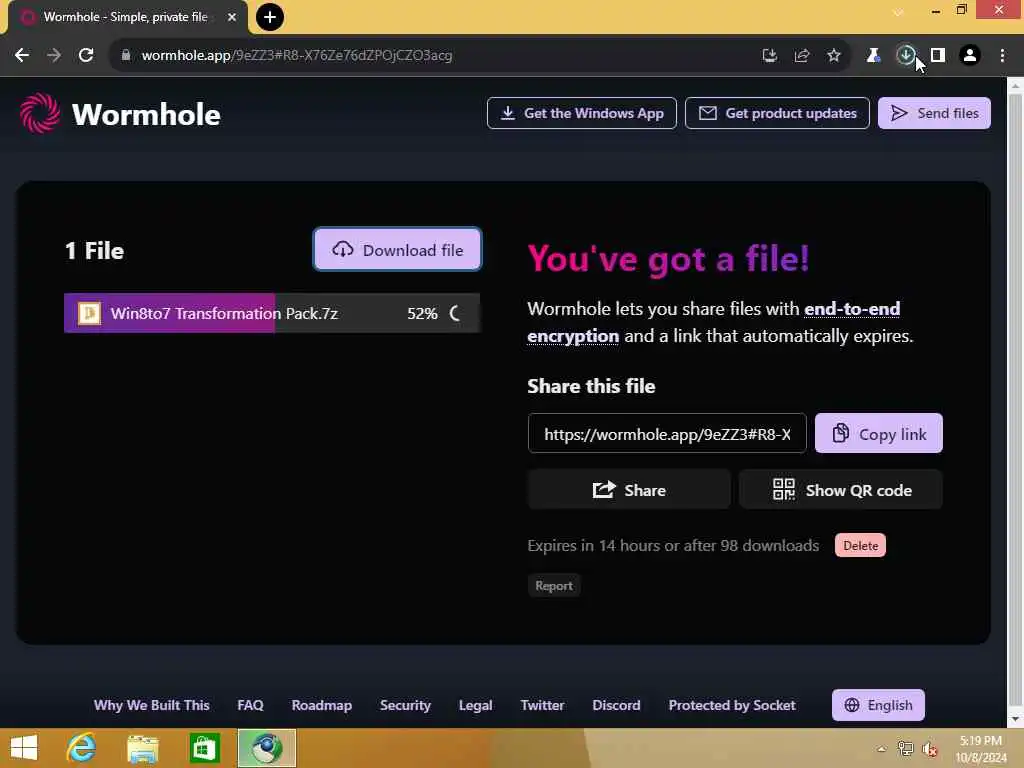Click the Expires in 14 hours text

pyautogui.click(x=673, y=545)
